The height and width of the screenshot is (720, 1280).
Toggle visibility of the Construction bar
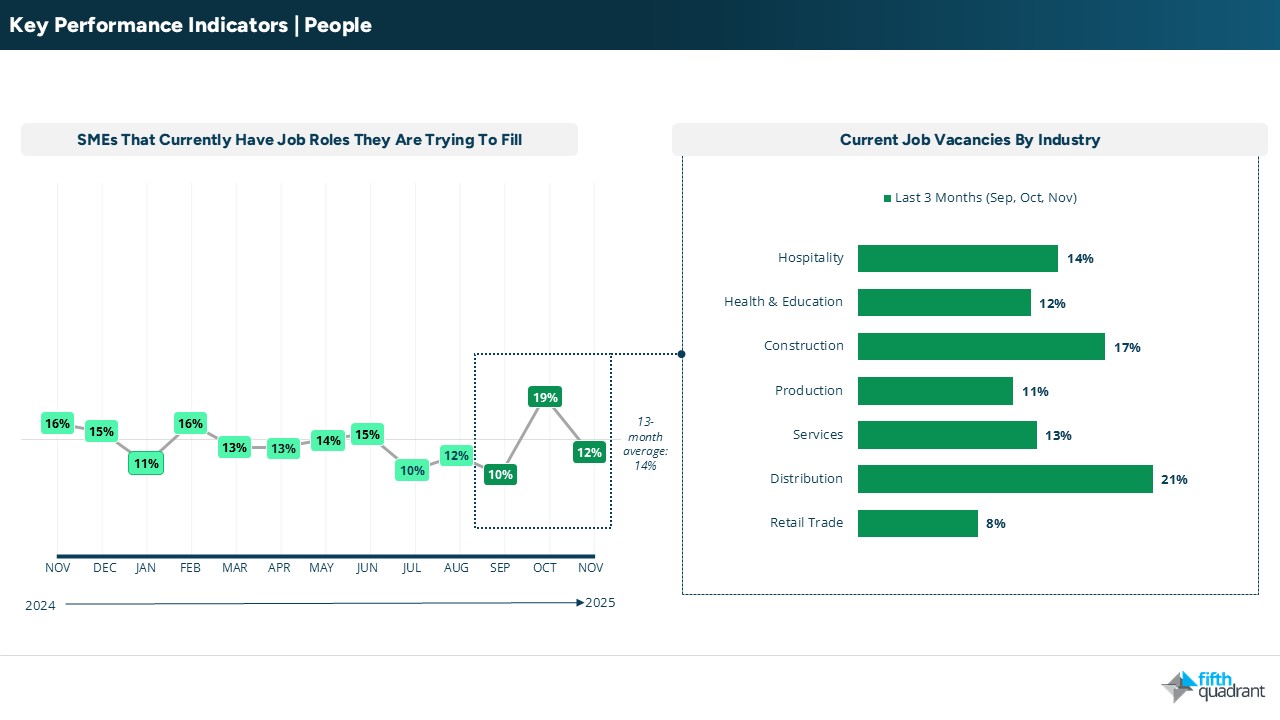click(x=980, y=347)
